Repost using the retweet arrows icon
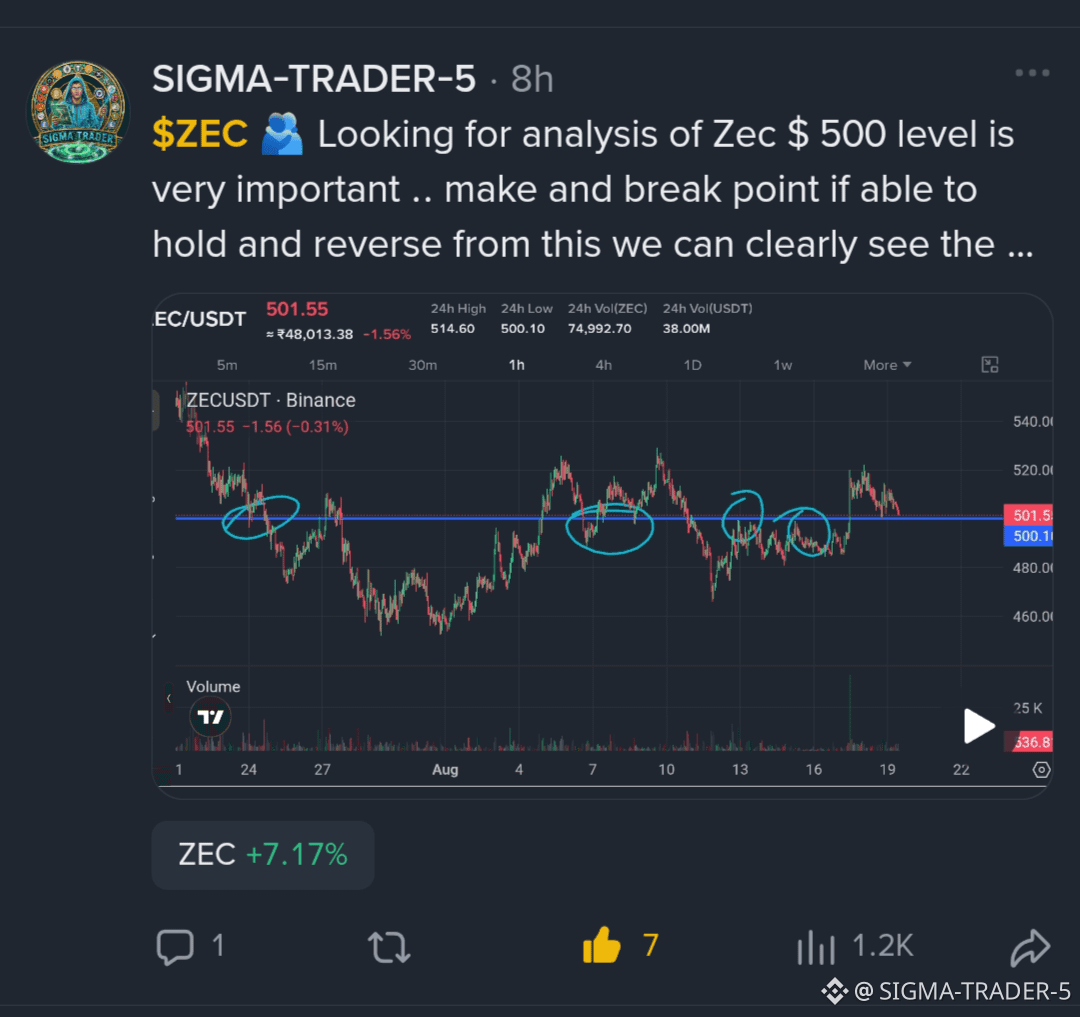 (x=389, y=947)
